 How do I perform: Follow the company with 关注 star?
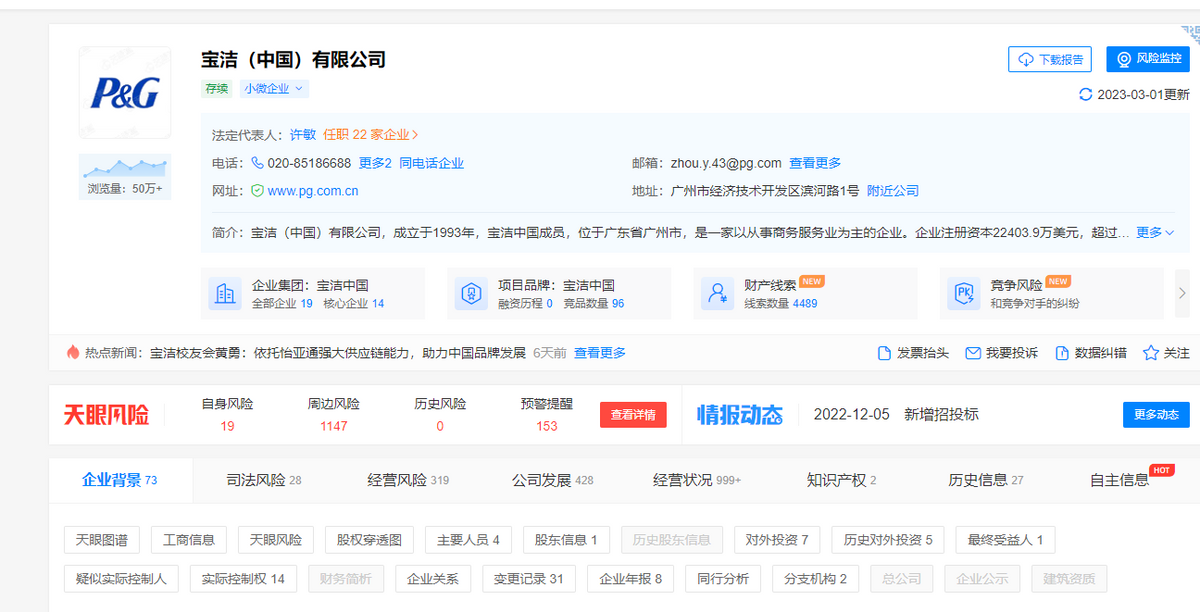click(1166, 353)
